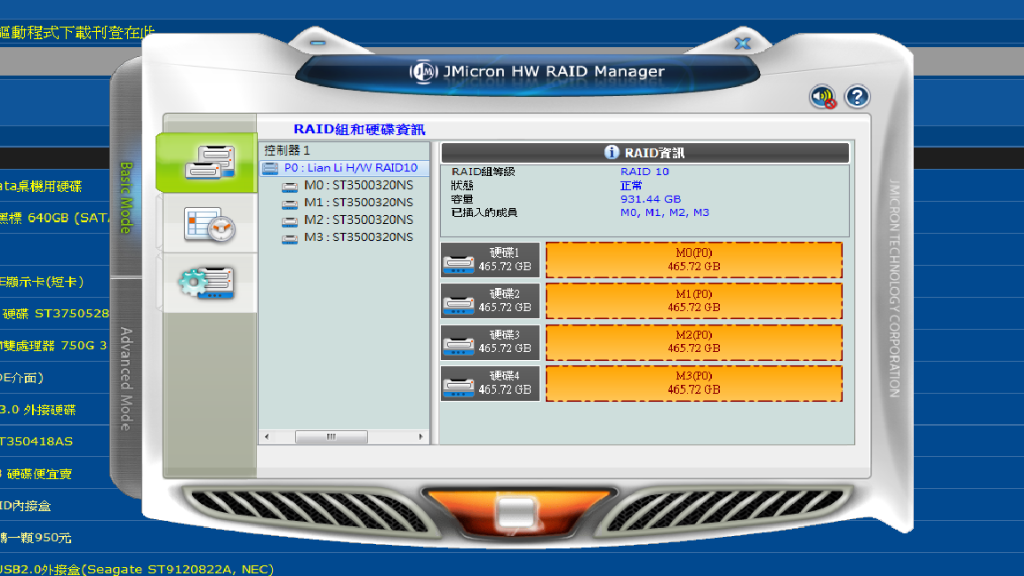
Task: Click the info icon in the RAID資訊 header
Action: tap(611, 152)
